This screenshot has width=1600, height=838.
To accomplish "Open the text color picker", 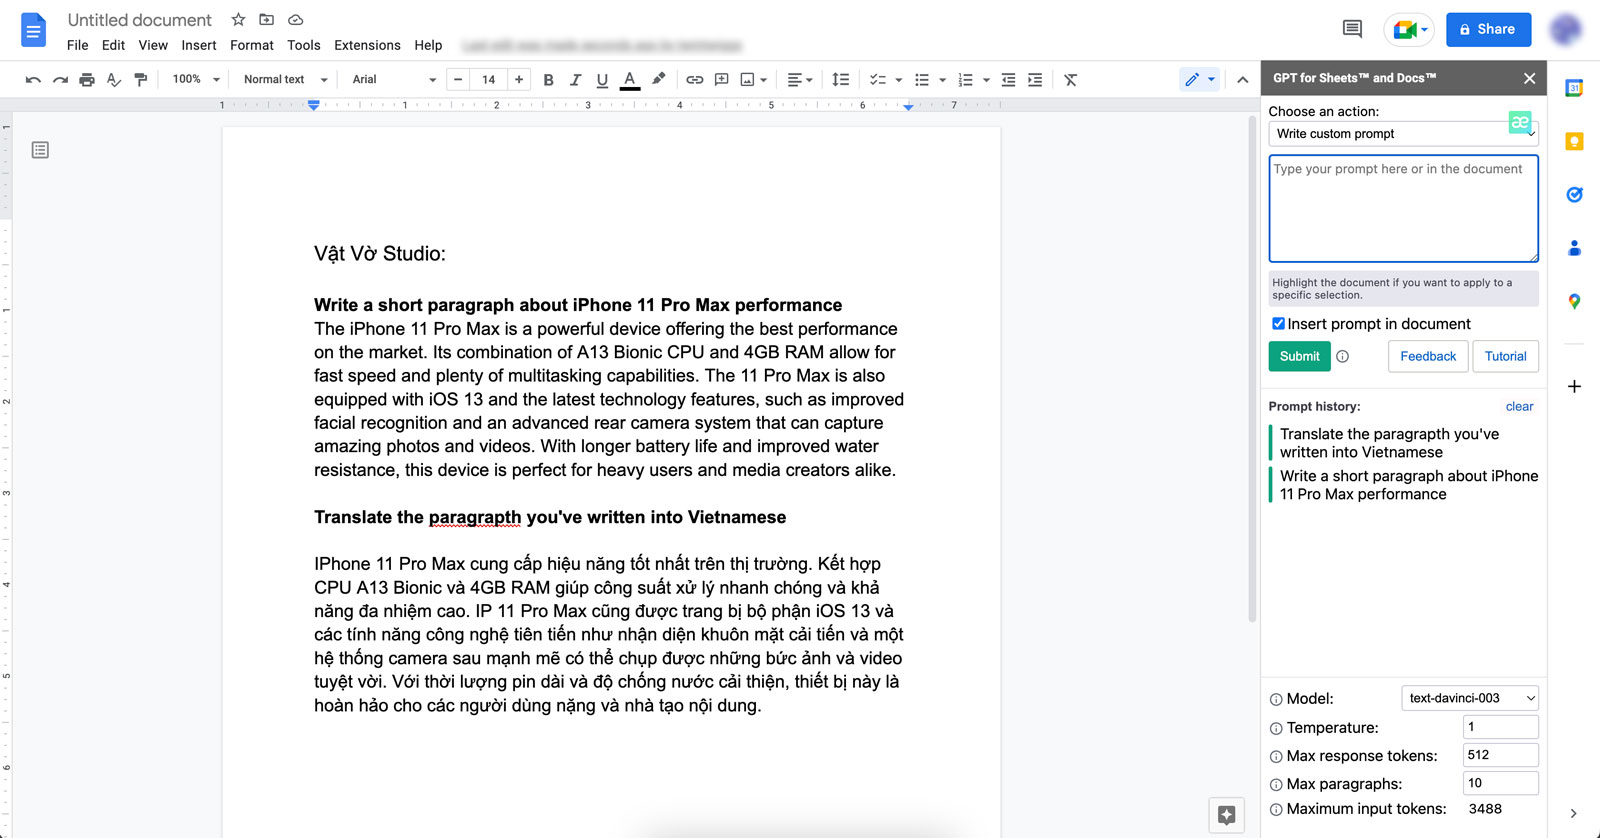I will point(630,80).
